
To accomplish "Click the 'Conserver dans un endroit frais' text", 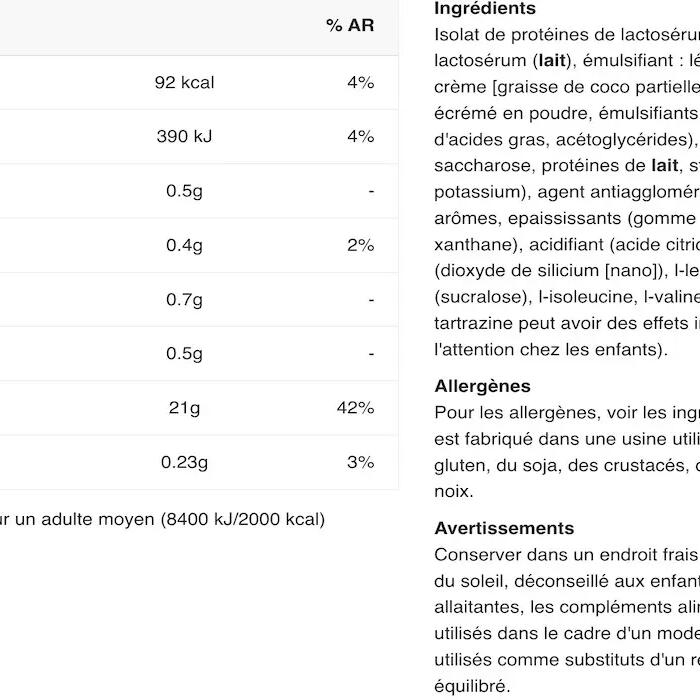I will click(566, 555).
